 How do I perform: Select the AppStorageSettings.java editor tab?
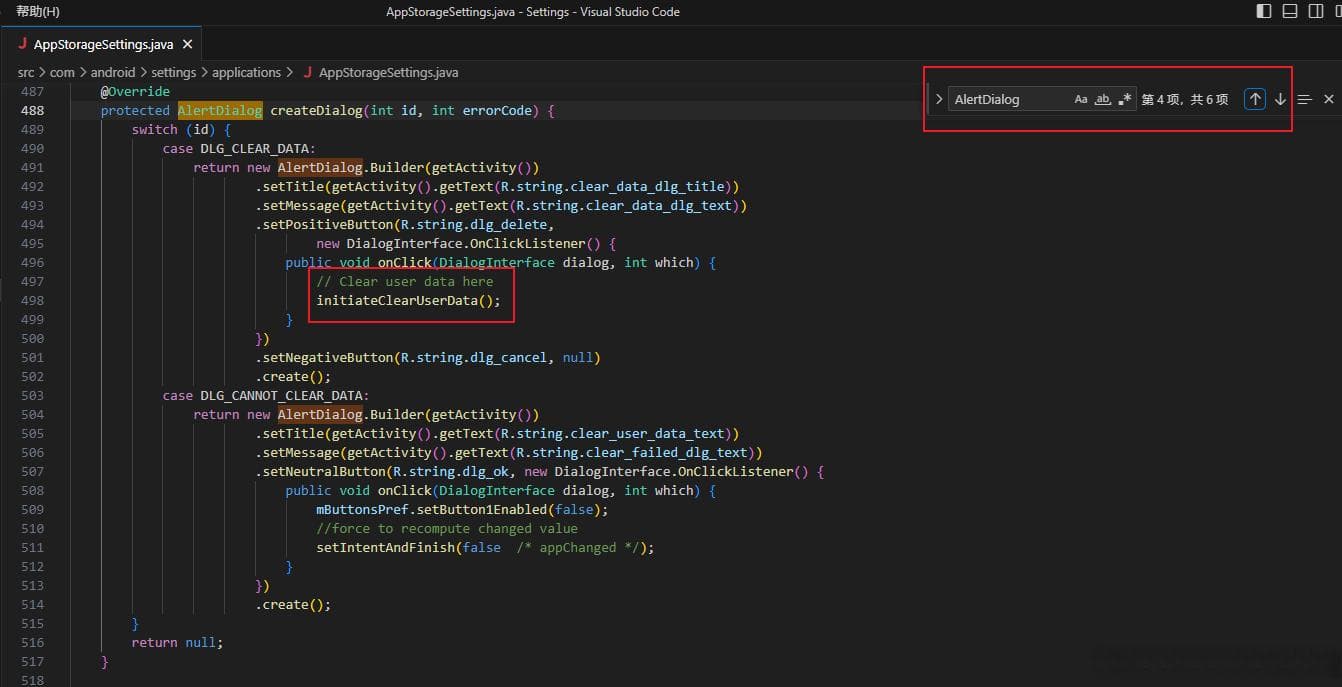pos(103,45)
